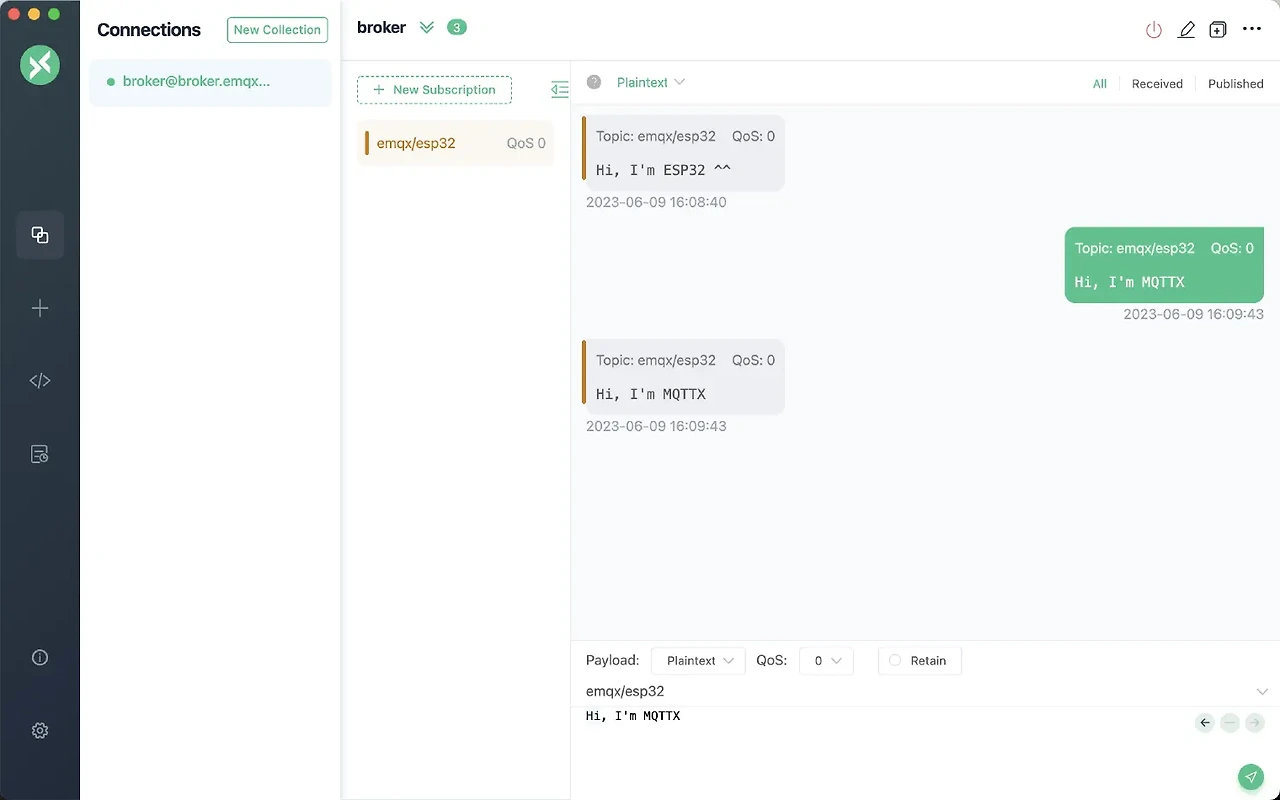
Task: Open the three-dot more menu
Action: [1252, 29]
